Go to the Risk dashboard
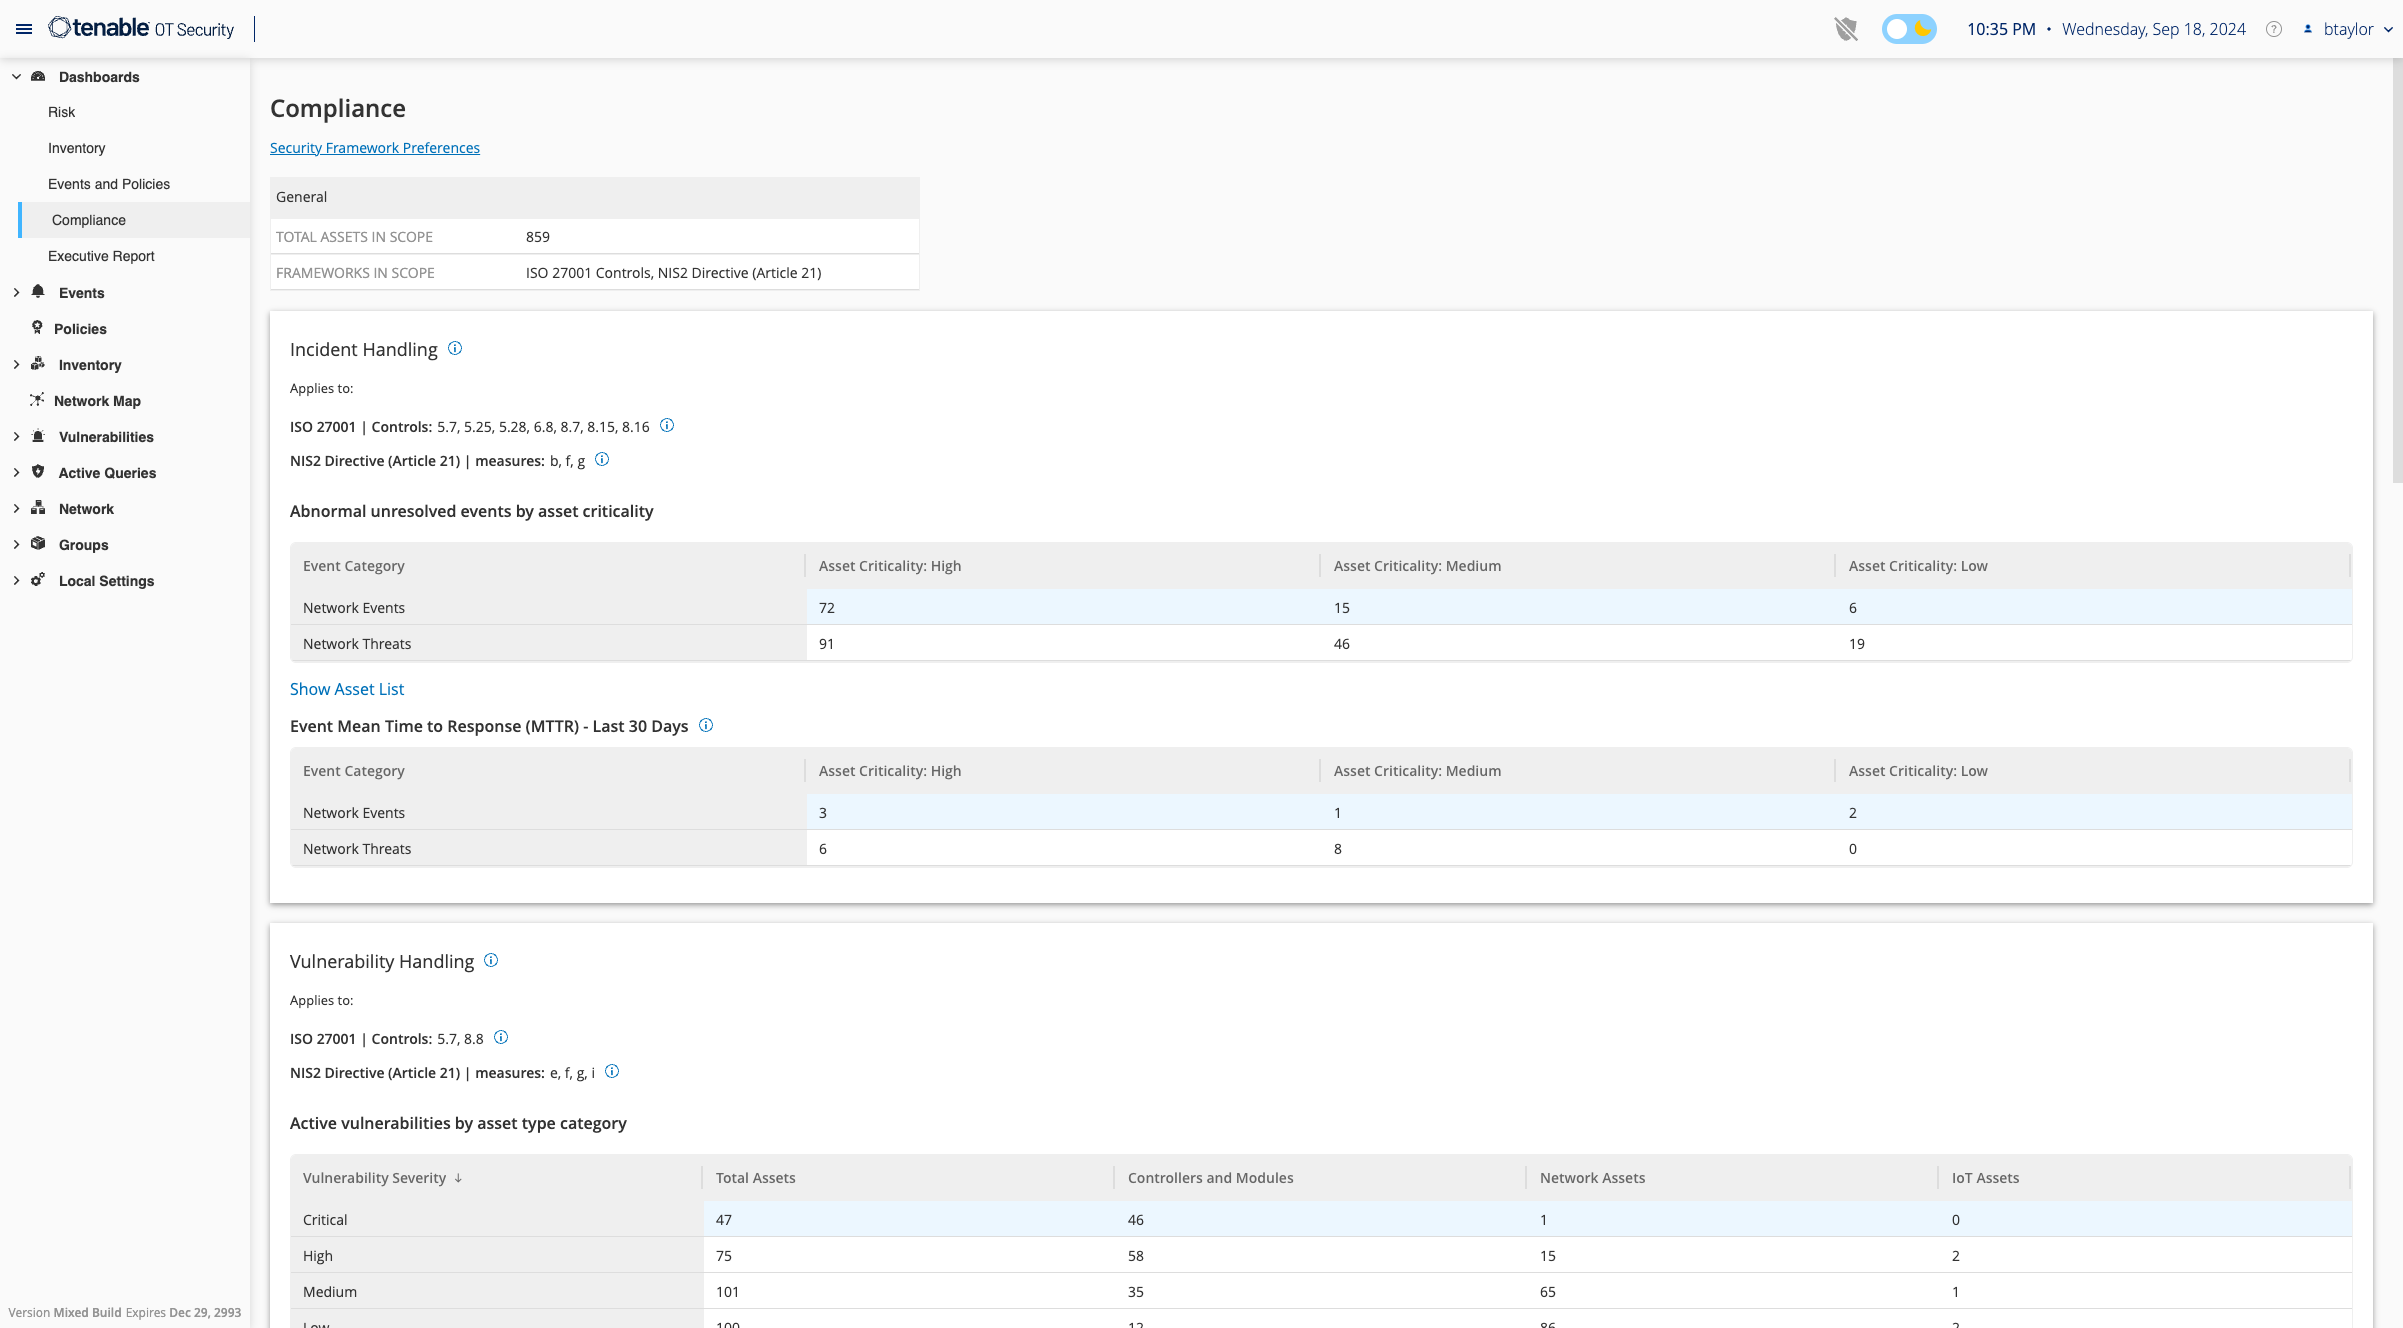The width and height of the screenshot is (2403, 1328). (61, 112)
